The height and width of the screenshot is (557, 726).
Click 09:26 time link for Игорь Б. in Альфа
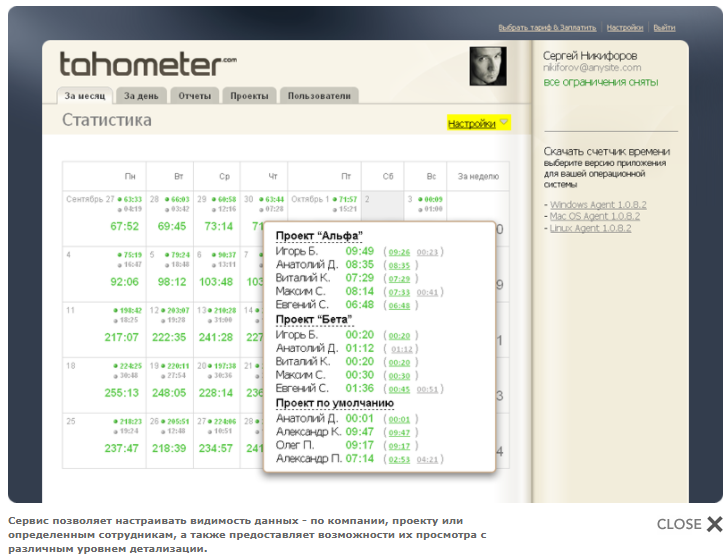click(399, 252)
